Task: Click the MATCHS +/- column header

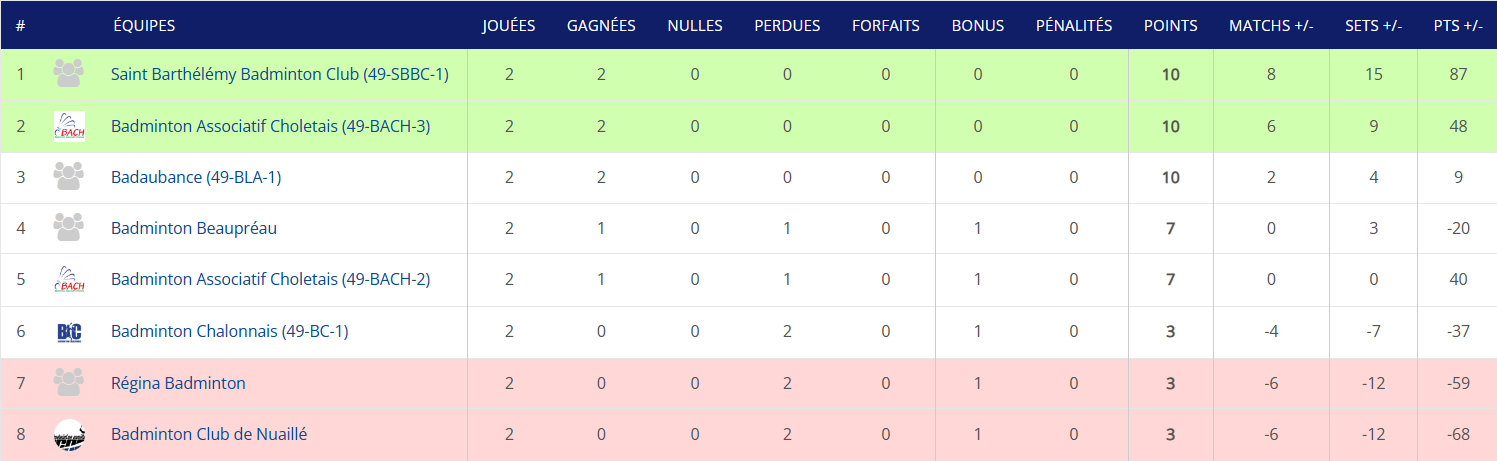Action: pos(1271,26)
